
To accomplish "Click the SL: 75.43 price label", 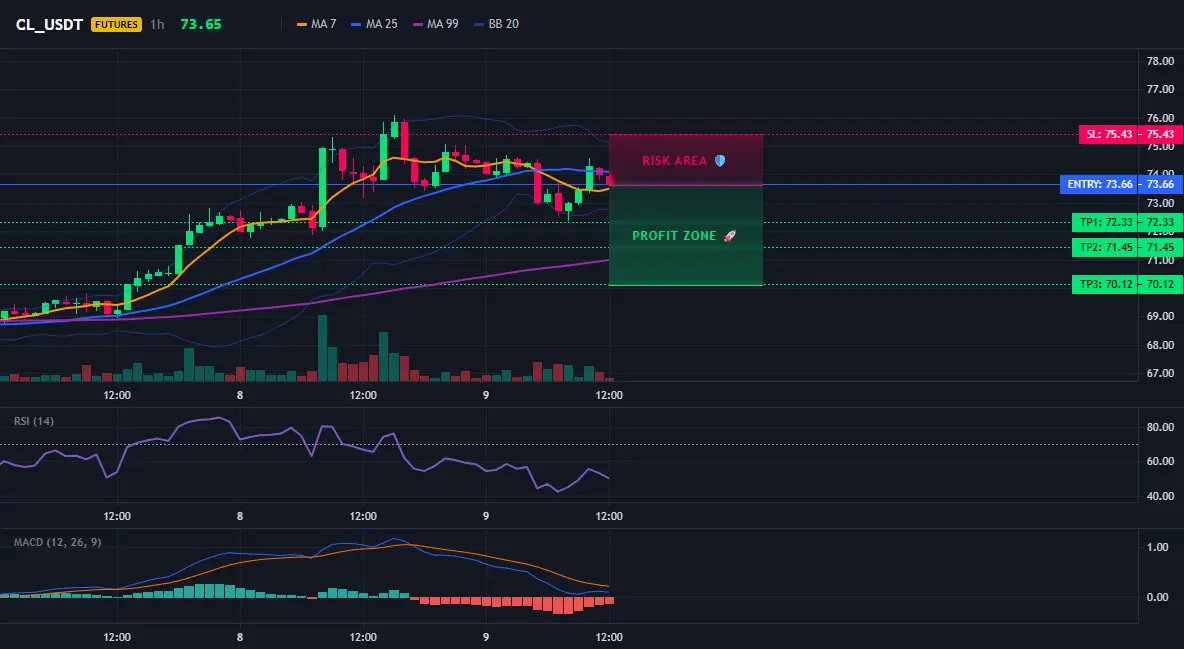I will (x=1109, y=134).
